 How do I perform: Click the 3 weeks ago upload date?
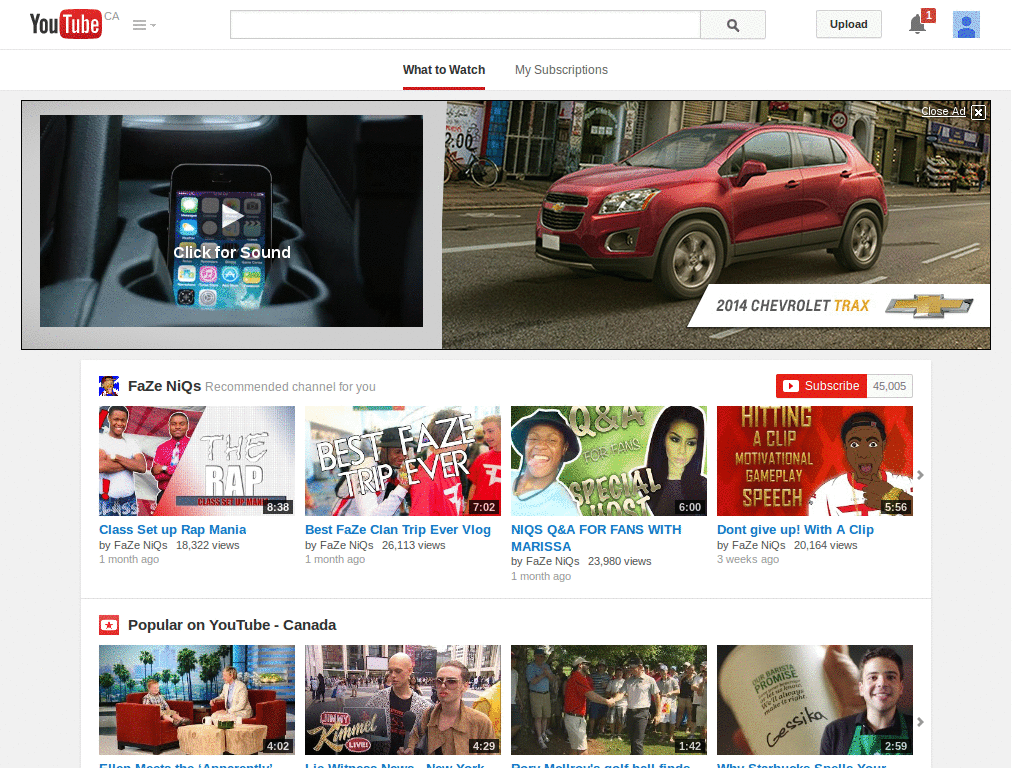tap(748, 560)
